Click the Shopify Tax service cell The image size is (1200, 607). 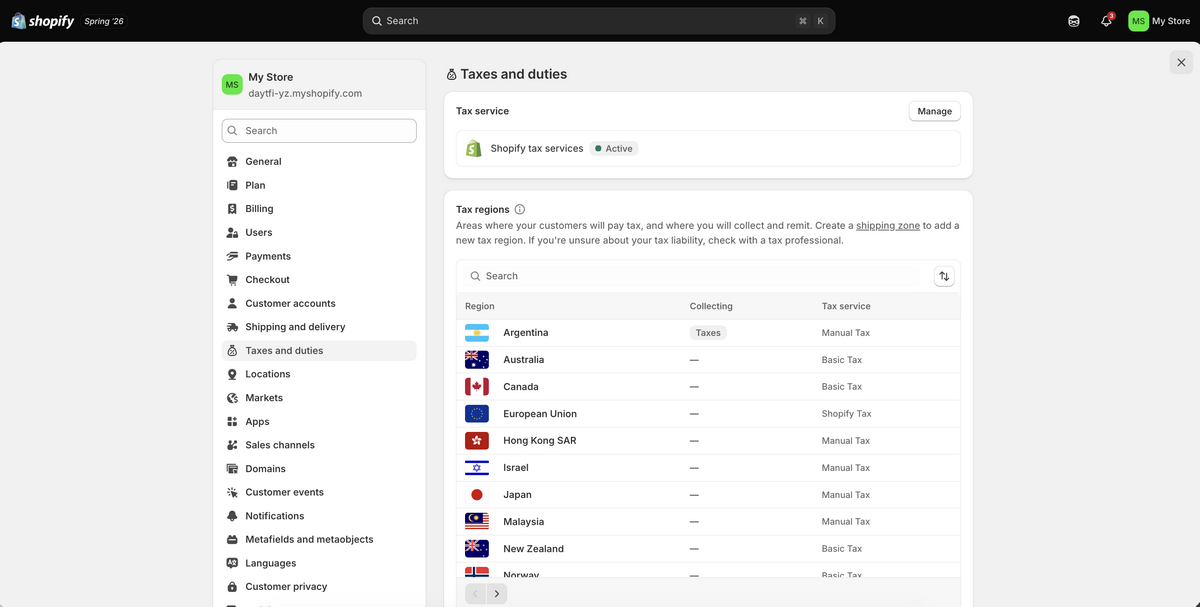[x=846, y=414]
